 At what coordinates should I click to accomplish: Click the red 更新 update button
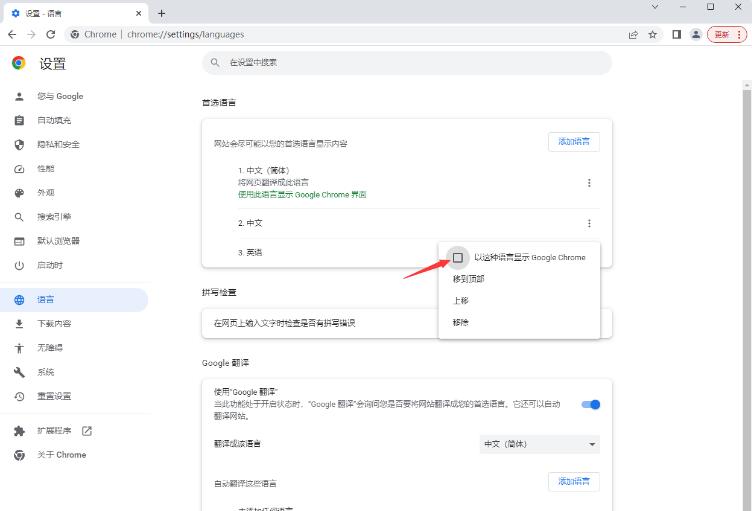pos(722,35)
